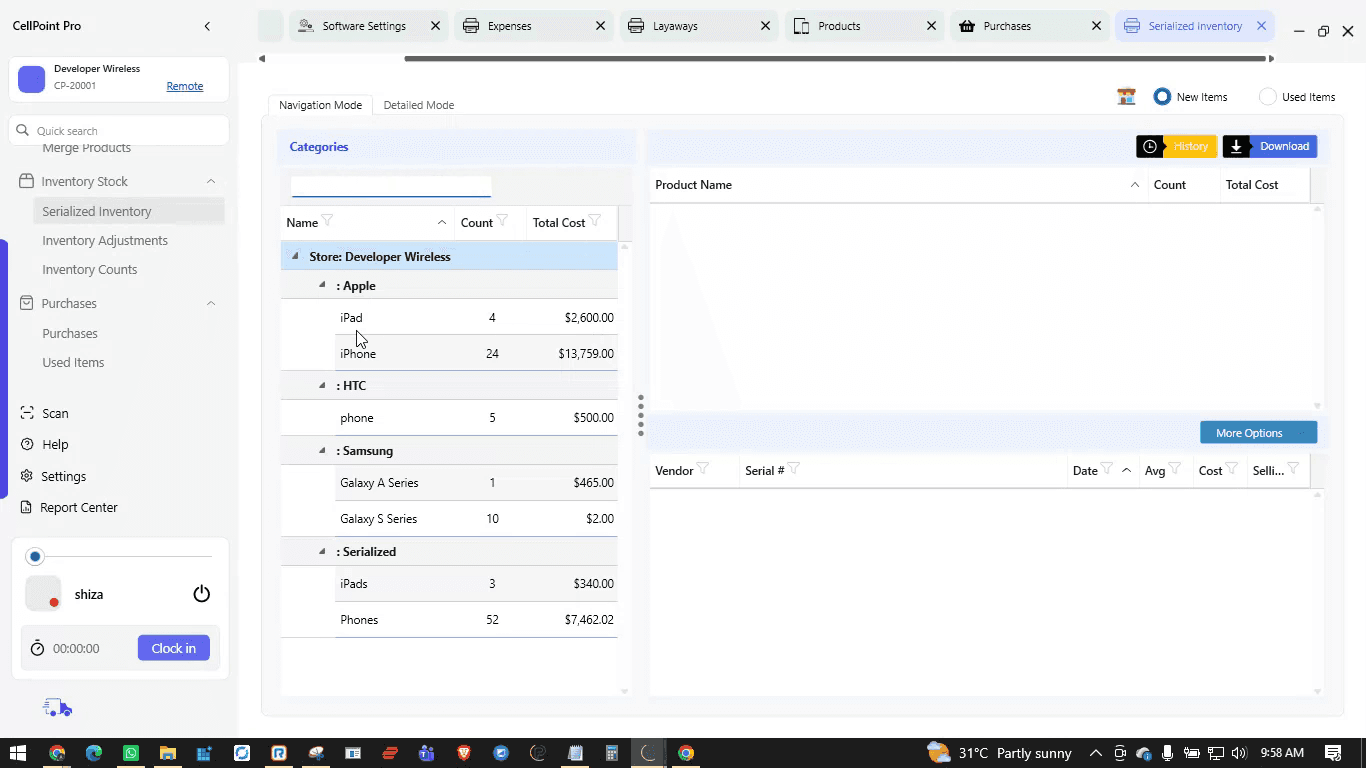
Task: Collapse the Purchases sidebar section chevron
Action: pyautogui.click(x=211, y=303)
